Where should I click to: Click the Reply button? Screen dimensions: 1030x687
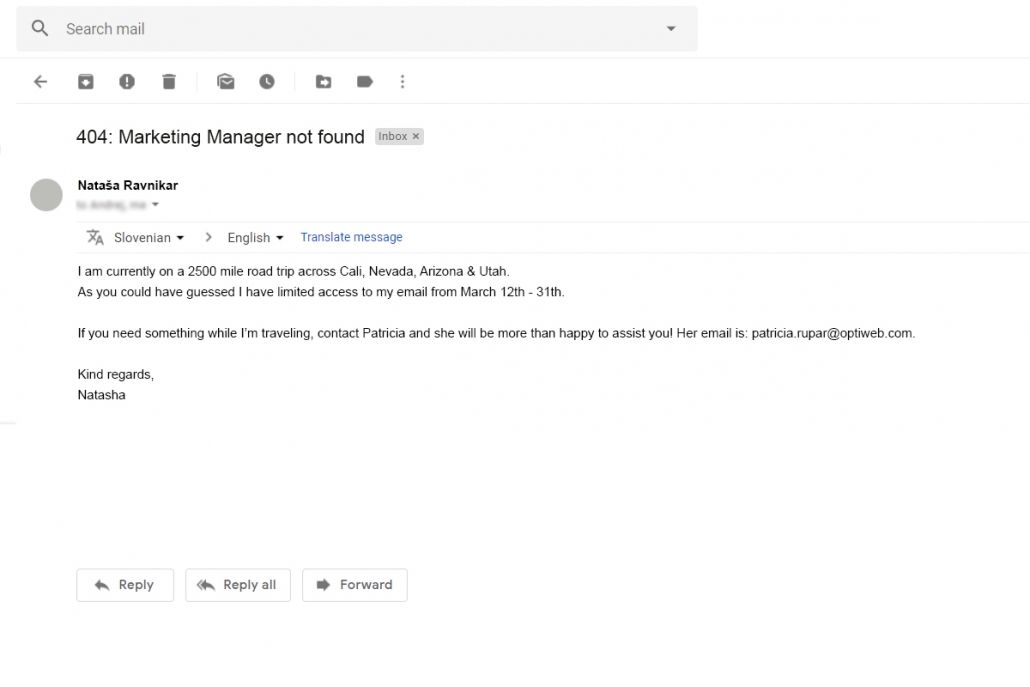point(125,585)
